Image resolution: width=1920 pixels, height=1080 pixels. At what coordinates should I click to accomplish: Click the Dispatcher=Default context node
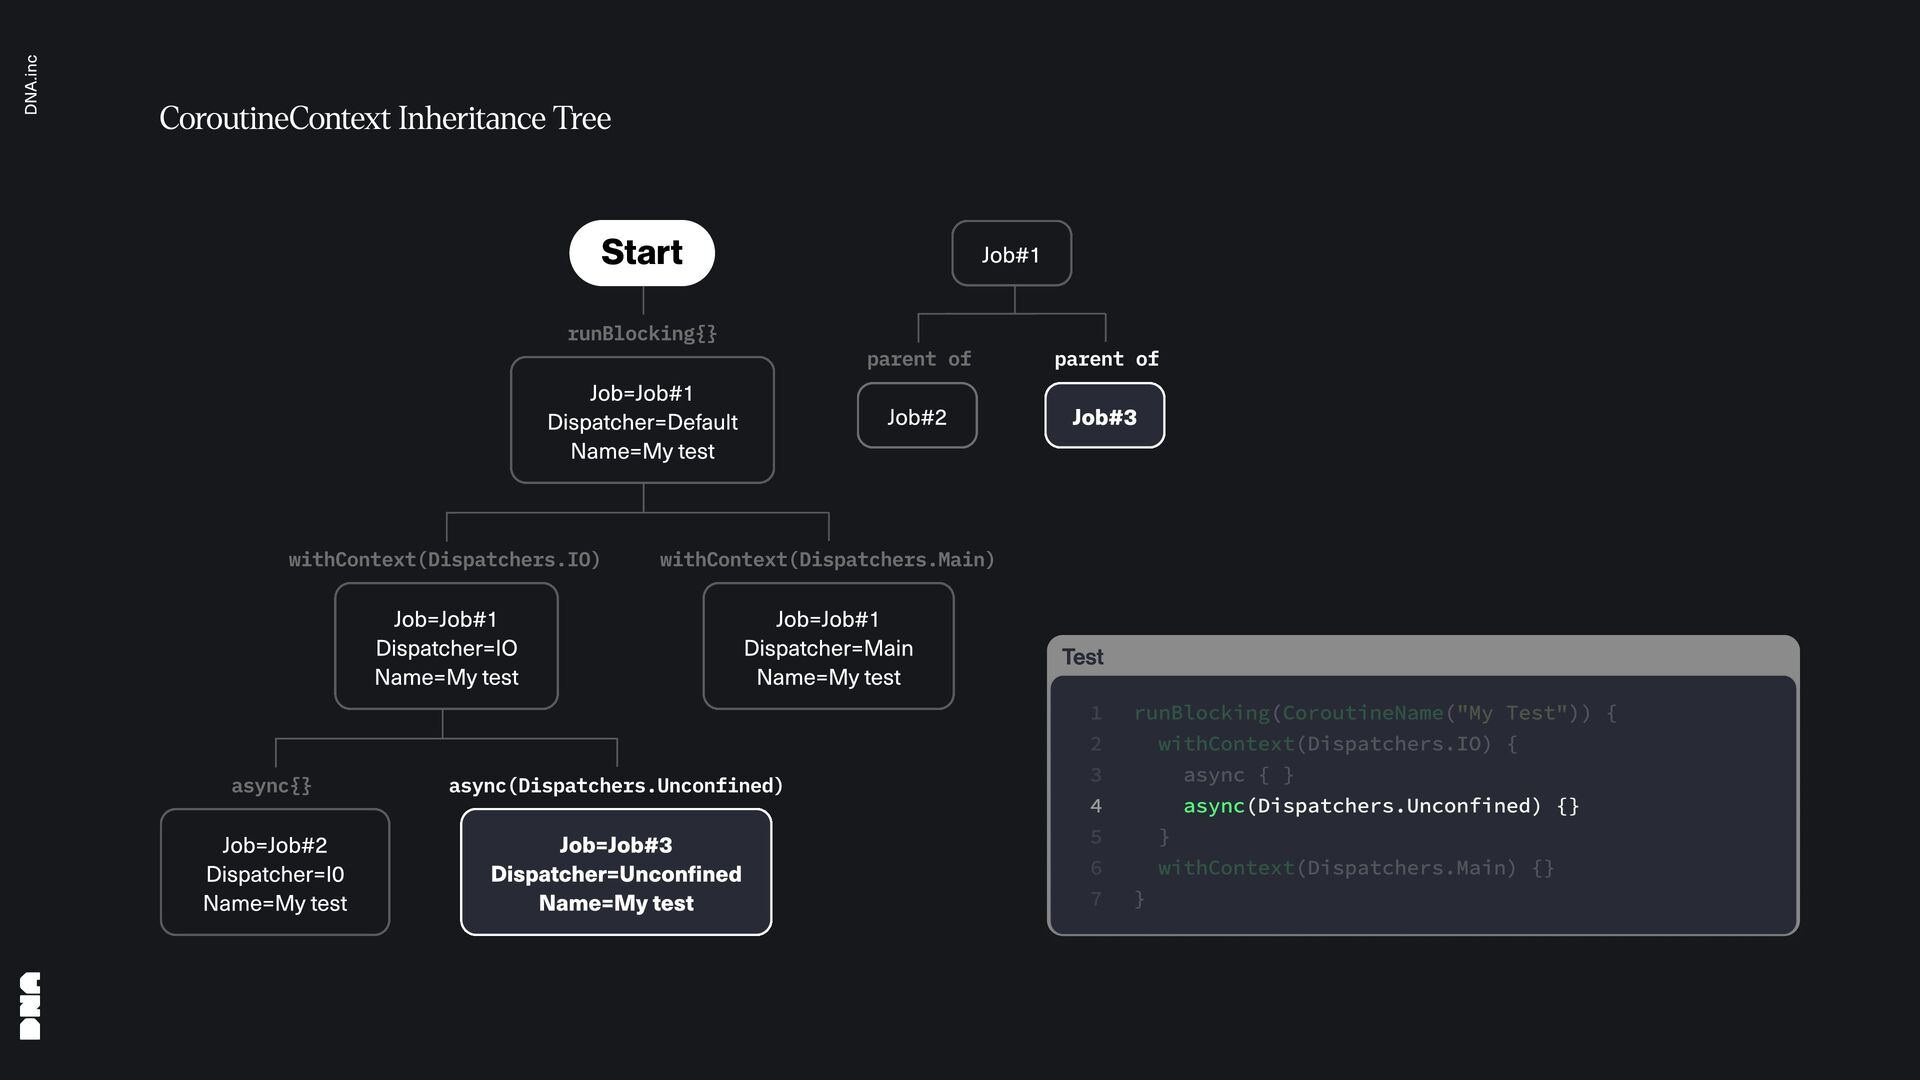[x=642, y=421]
